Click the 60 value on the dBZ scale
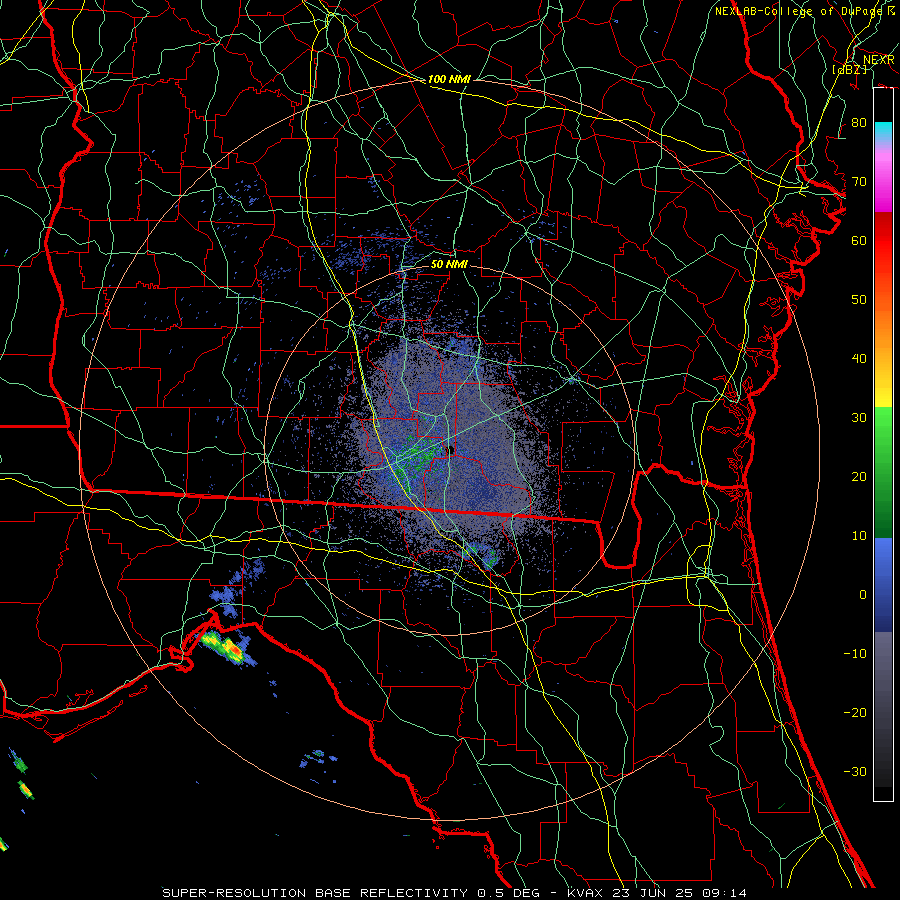900x900 pixels. [859, 240]
